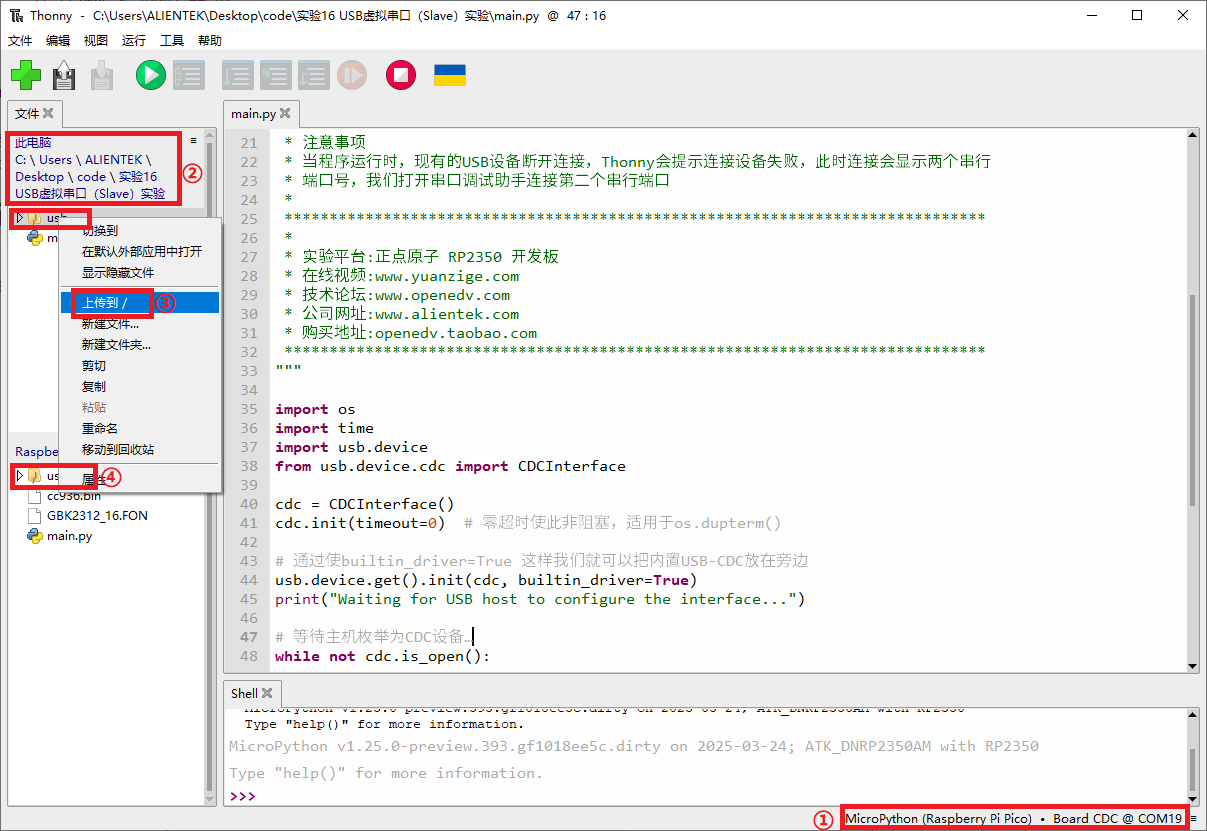The width and height of the screenshot is (1207, 831).
Task: Close the 文件 panel tab
Action: tap(48, 113)
